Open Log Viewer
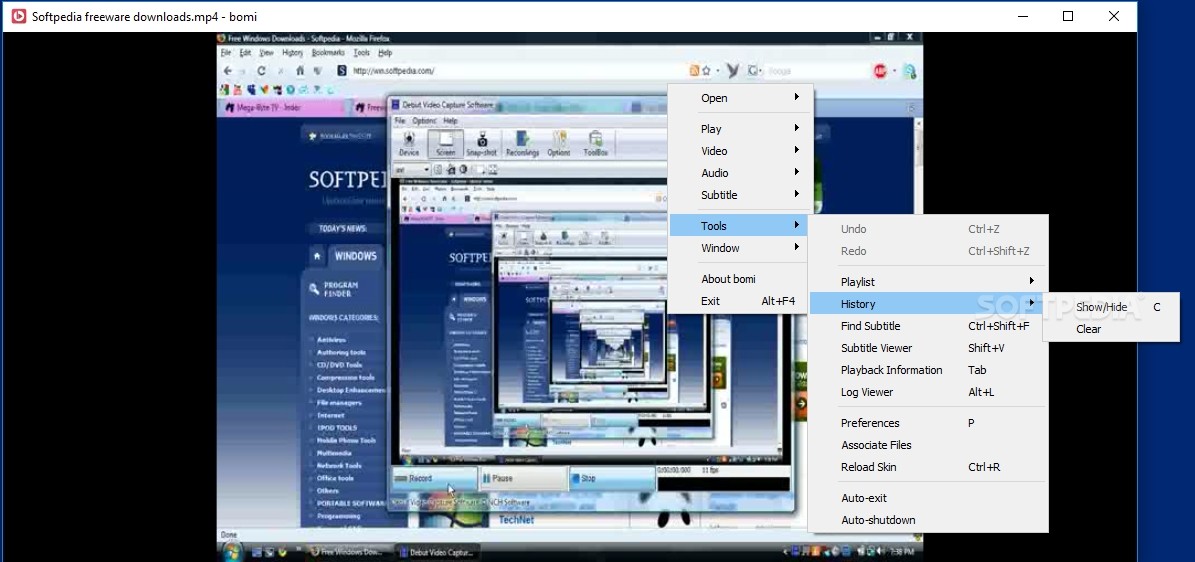The width and height of the screenshot is (1195, 562). pyautogui.click(x=928, y=393)
